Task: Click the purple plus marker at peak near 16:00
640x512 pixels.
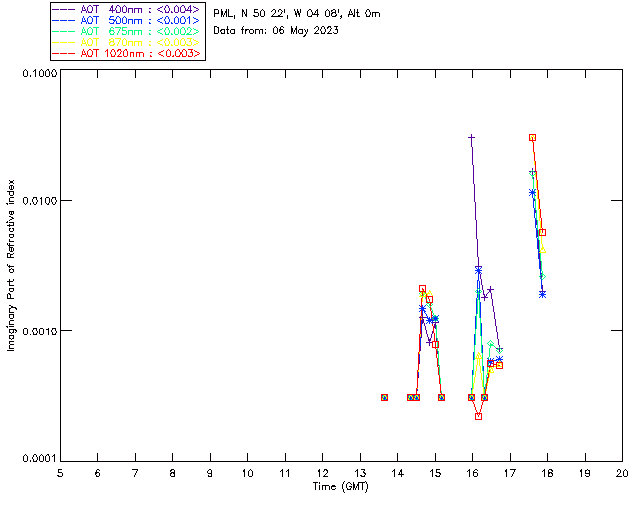Action: tap(471, 137)
